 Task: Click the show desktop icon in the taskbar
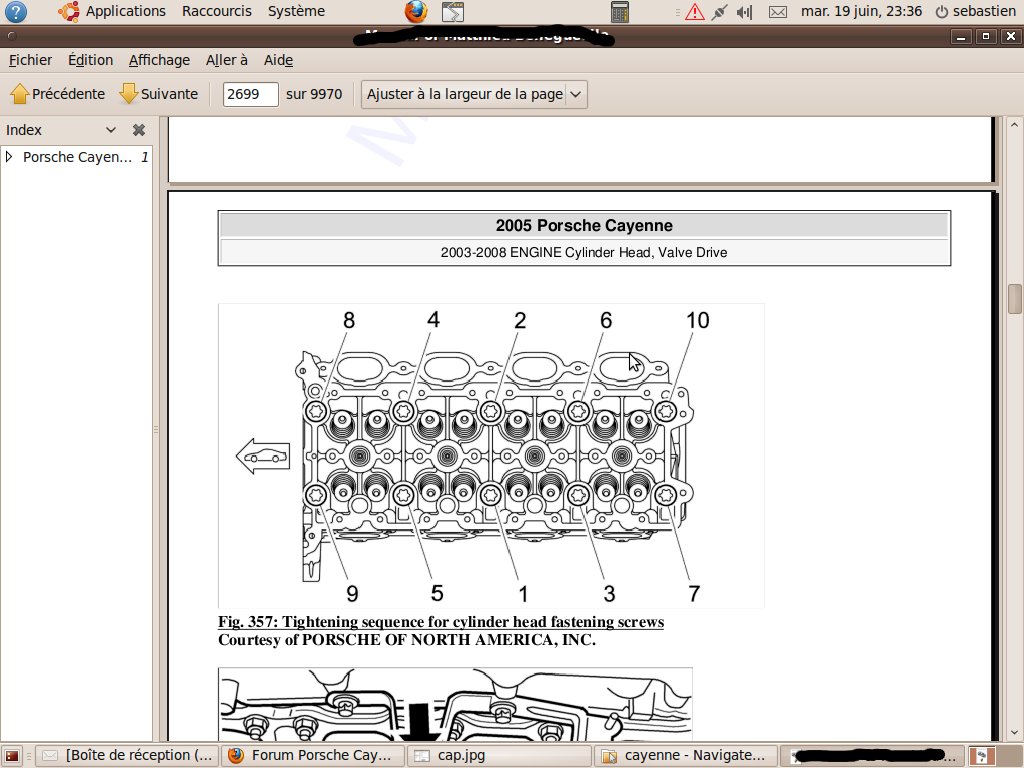[x=12, y=756]
